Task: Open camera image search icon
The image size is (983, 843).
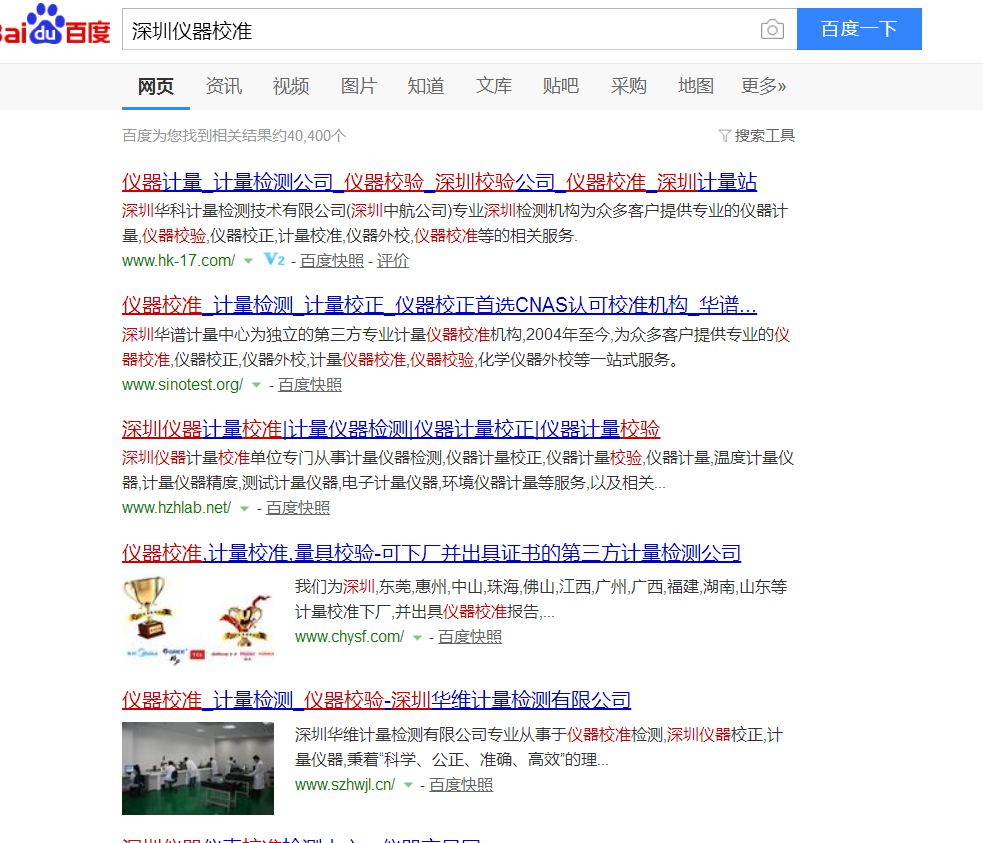Action: 772,29
